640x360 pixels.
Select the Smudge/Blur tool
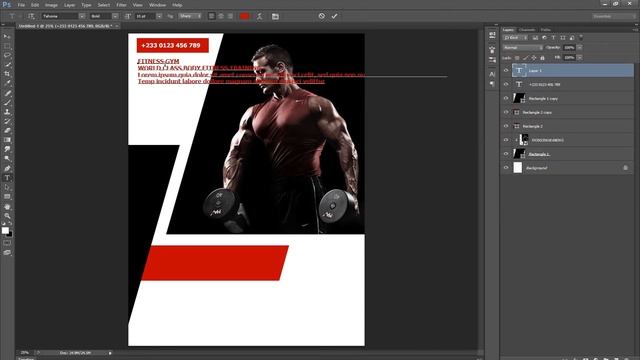coord(7,149)
